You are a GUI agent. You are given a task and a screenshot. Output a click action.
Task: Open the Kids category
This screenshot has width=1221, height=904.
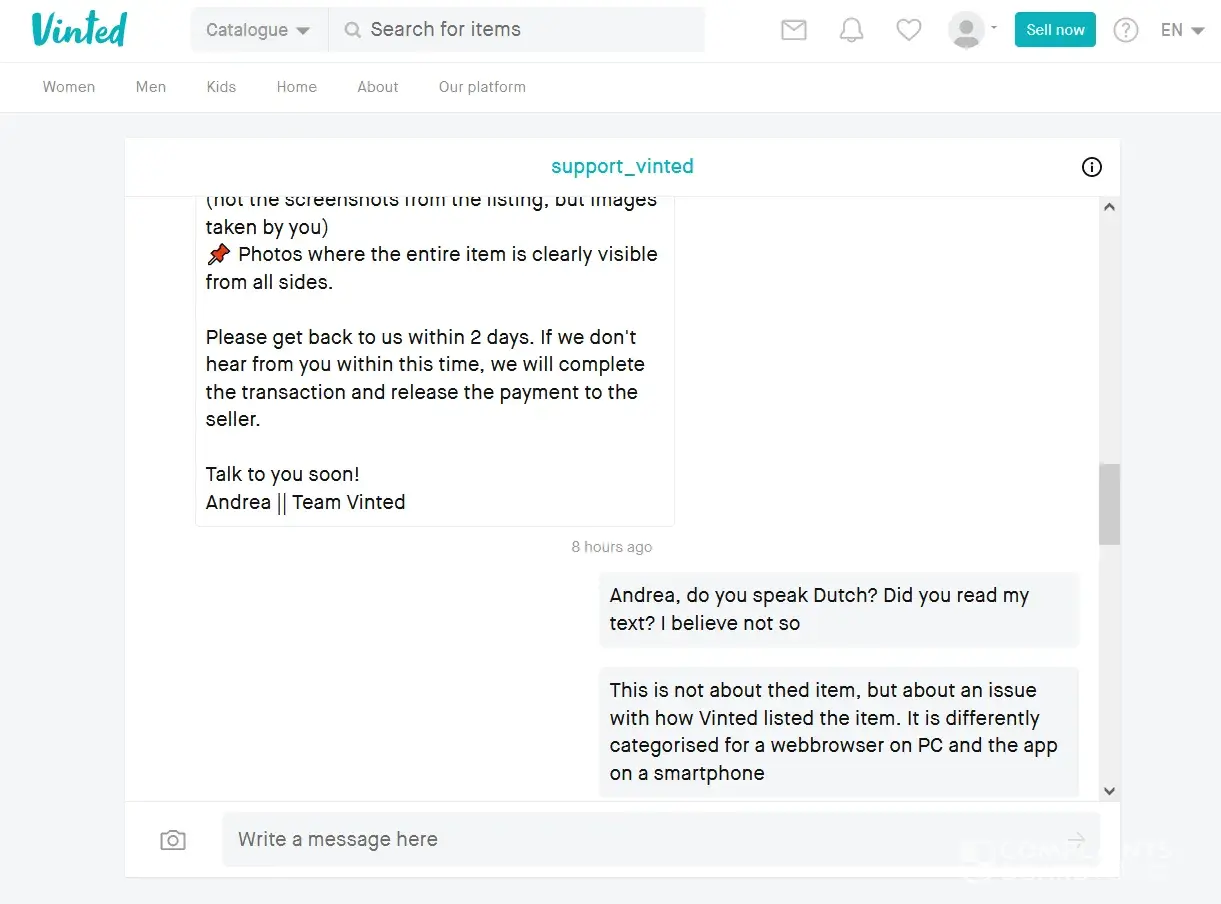tap(221, 87)
